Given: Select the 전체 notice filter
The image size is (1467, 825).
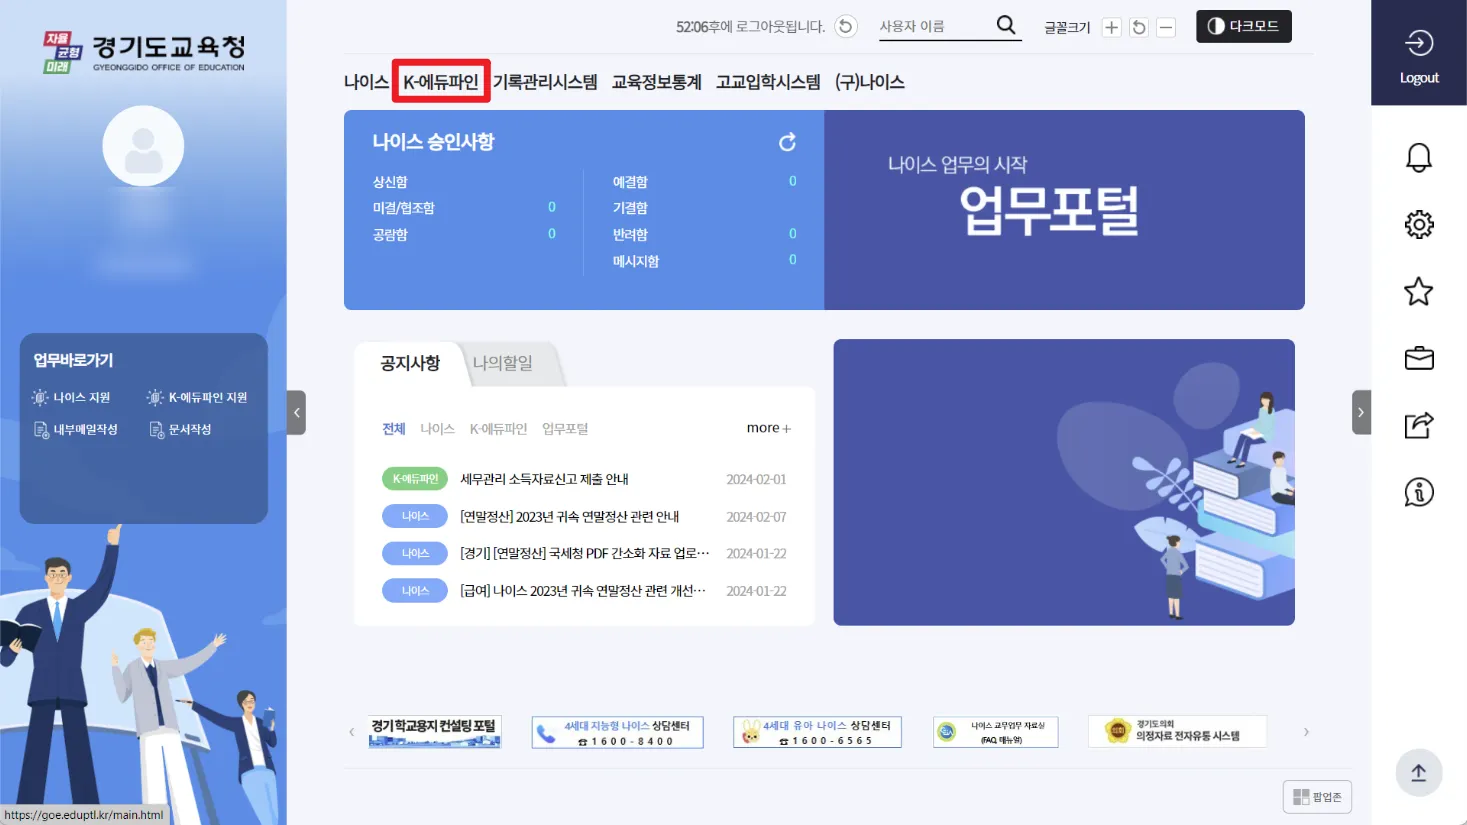Looking at the screenshot, I should tap(394, 429).
